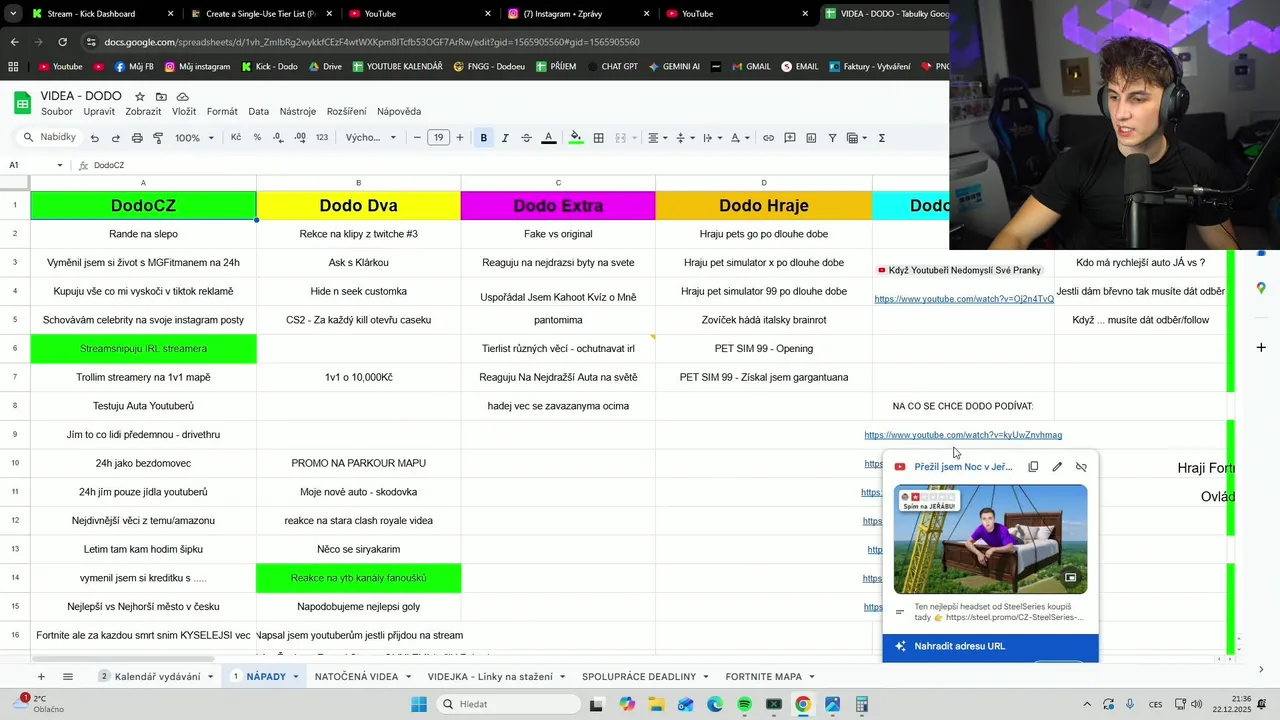Open the number format 123 menu
1280x720 pixels.
tap(322, 138)
